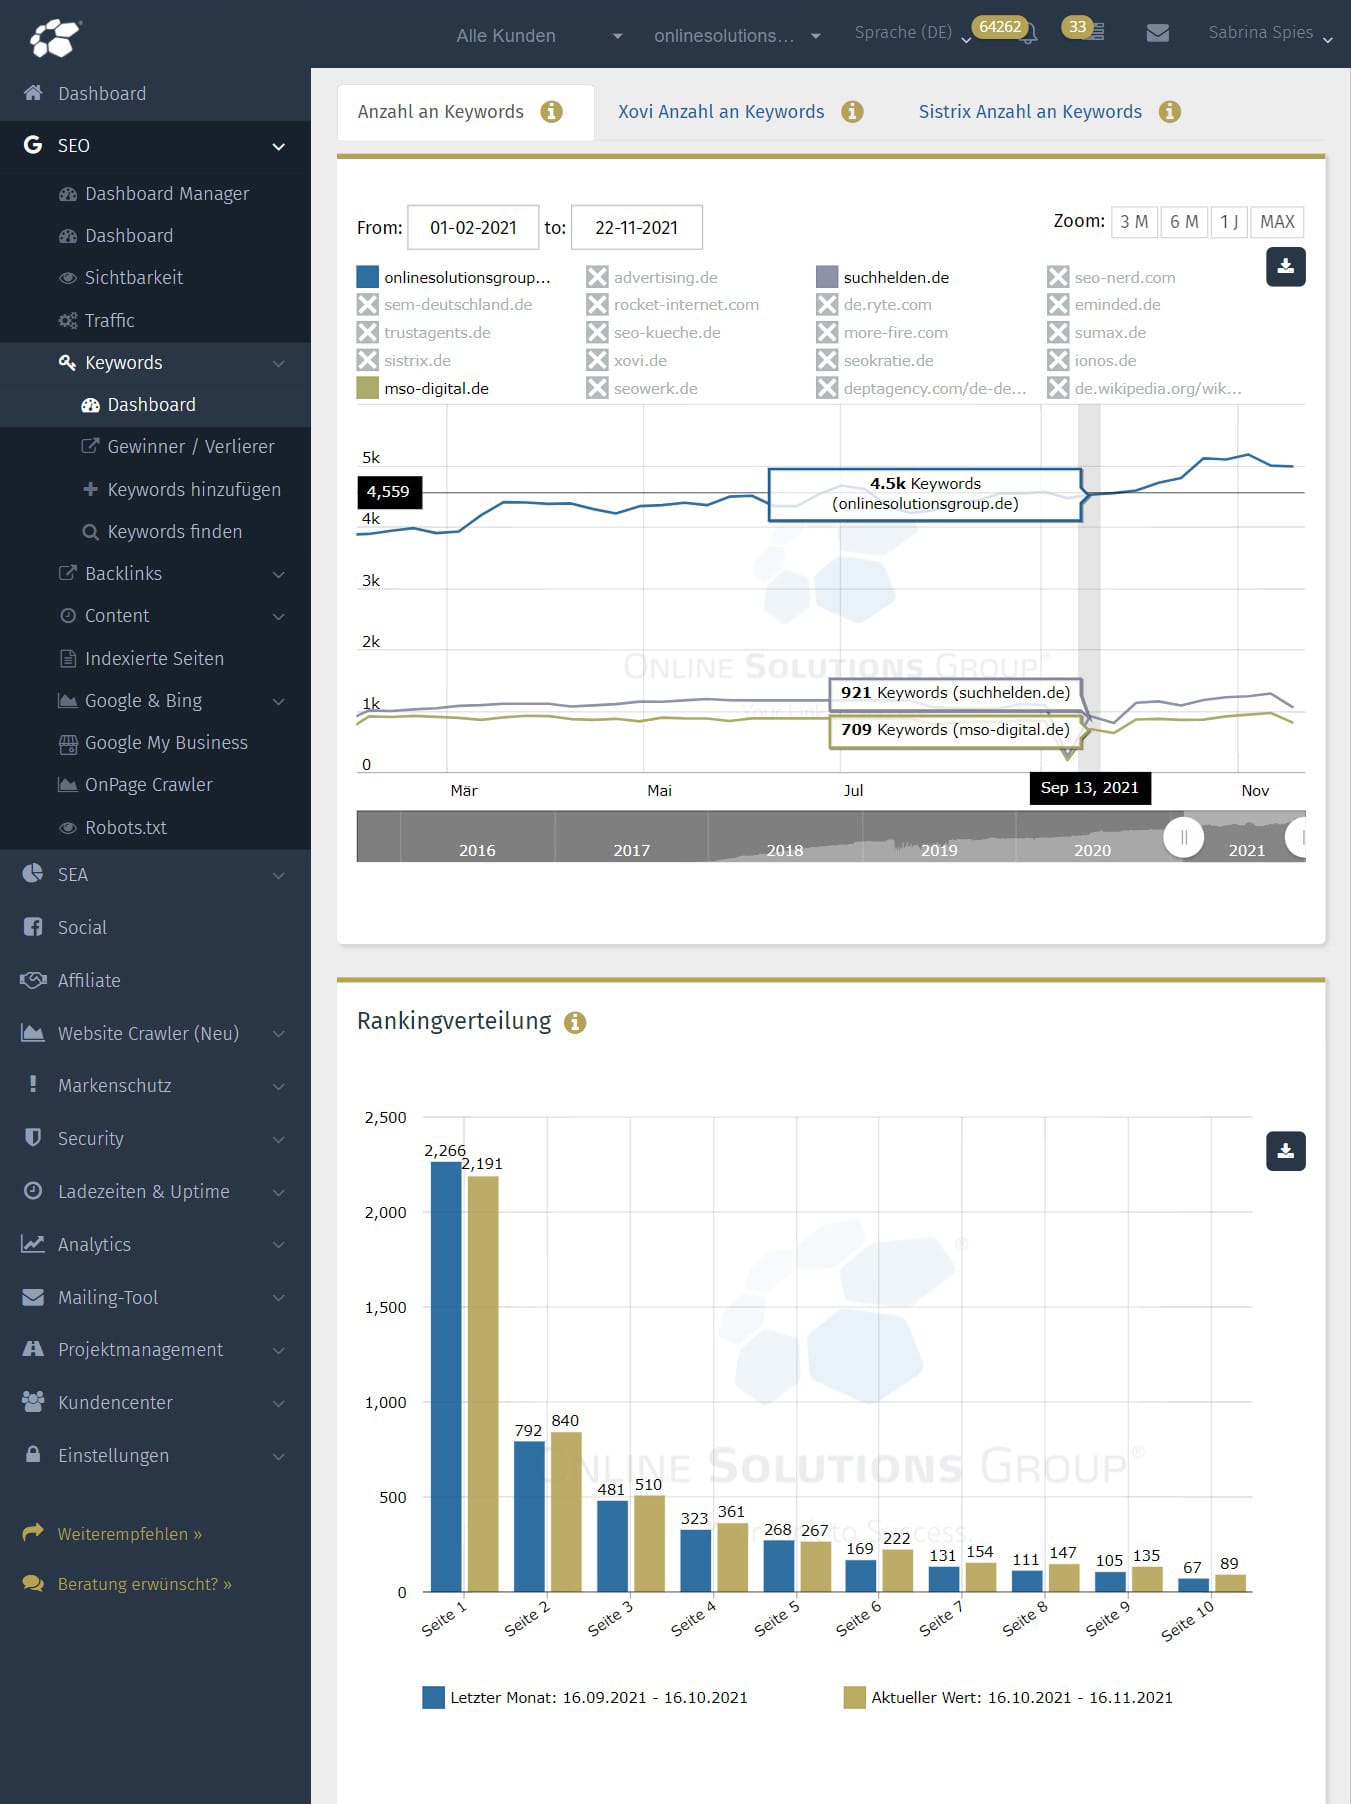The height and width of the screenshot is (1804, 1351).
Task: Click the plus icon beside Keywords hinzufügen
Action: [90, 489]
